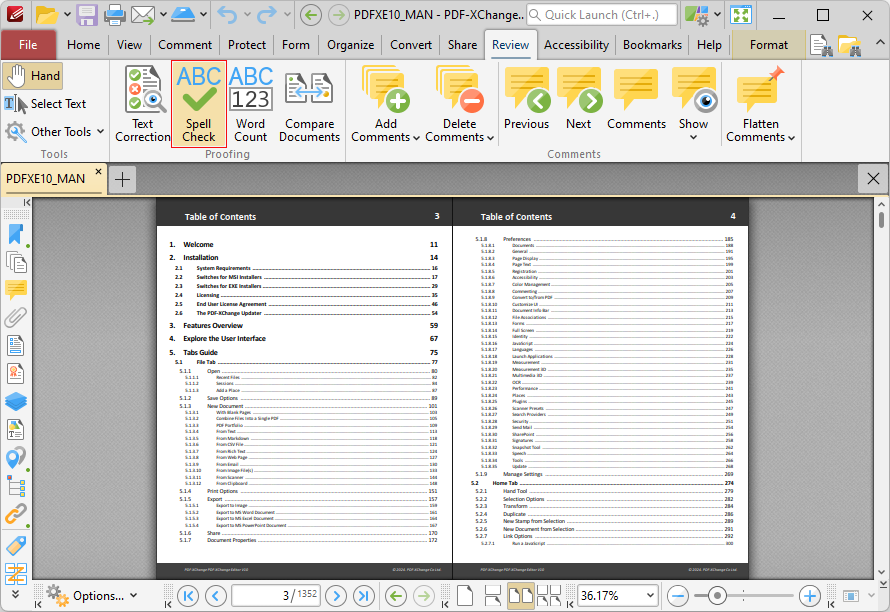Screen dimensions: 890x612
Task: Switch to continuous page layout
Action: [x=493, y=596]
